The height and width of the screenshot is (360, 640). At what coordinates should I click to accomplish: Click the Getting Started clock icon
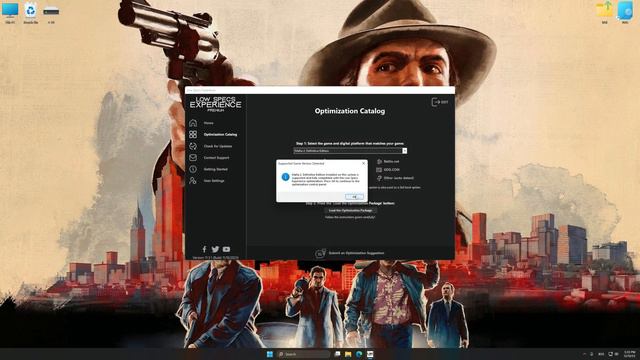193,169
